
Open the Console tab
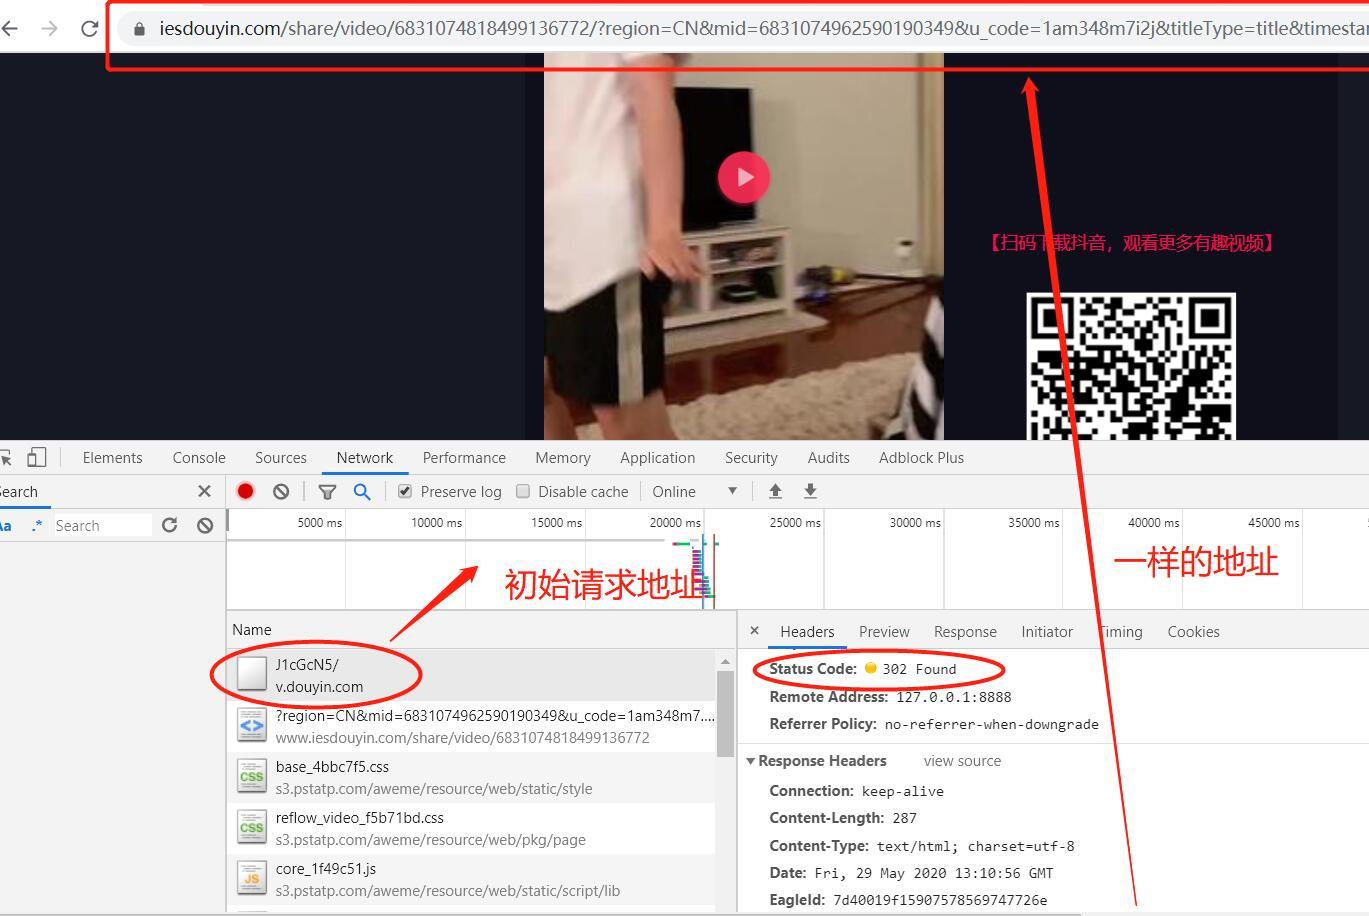pyautogui.click(x=199, y=457)
